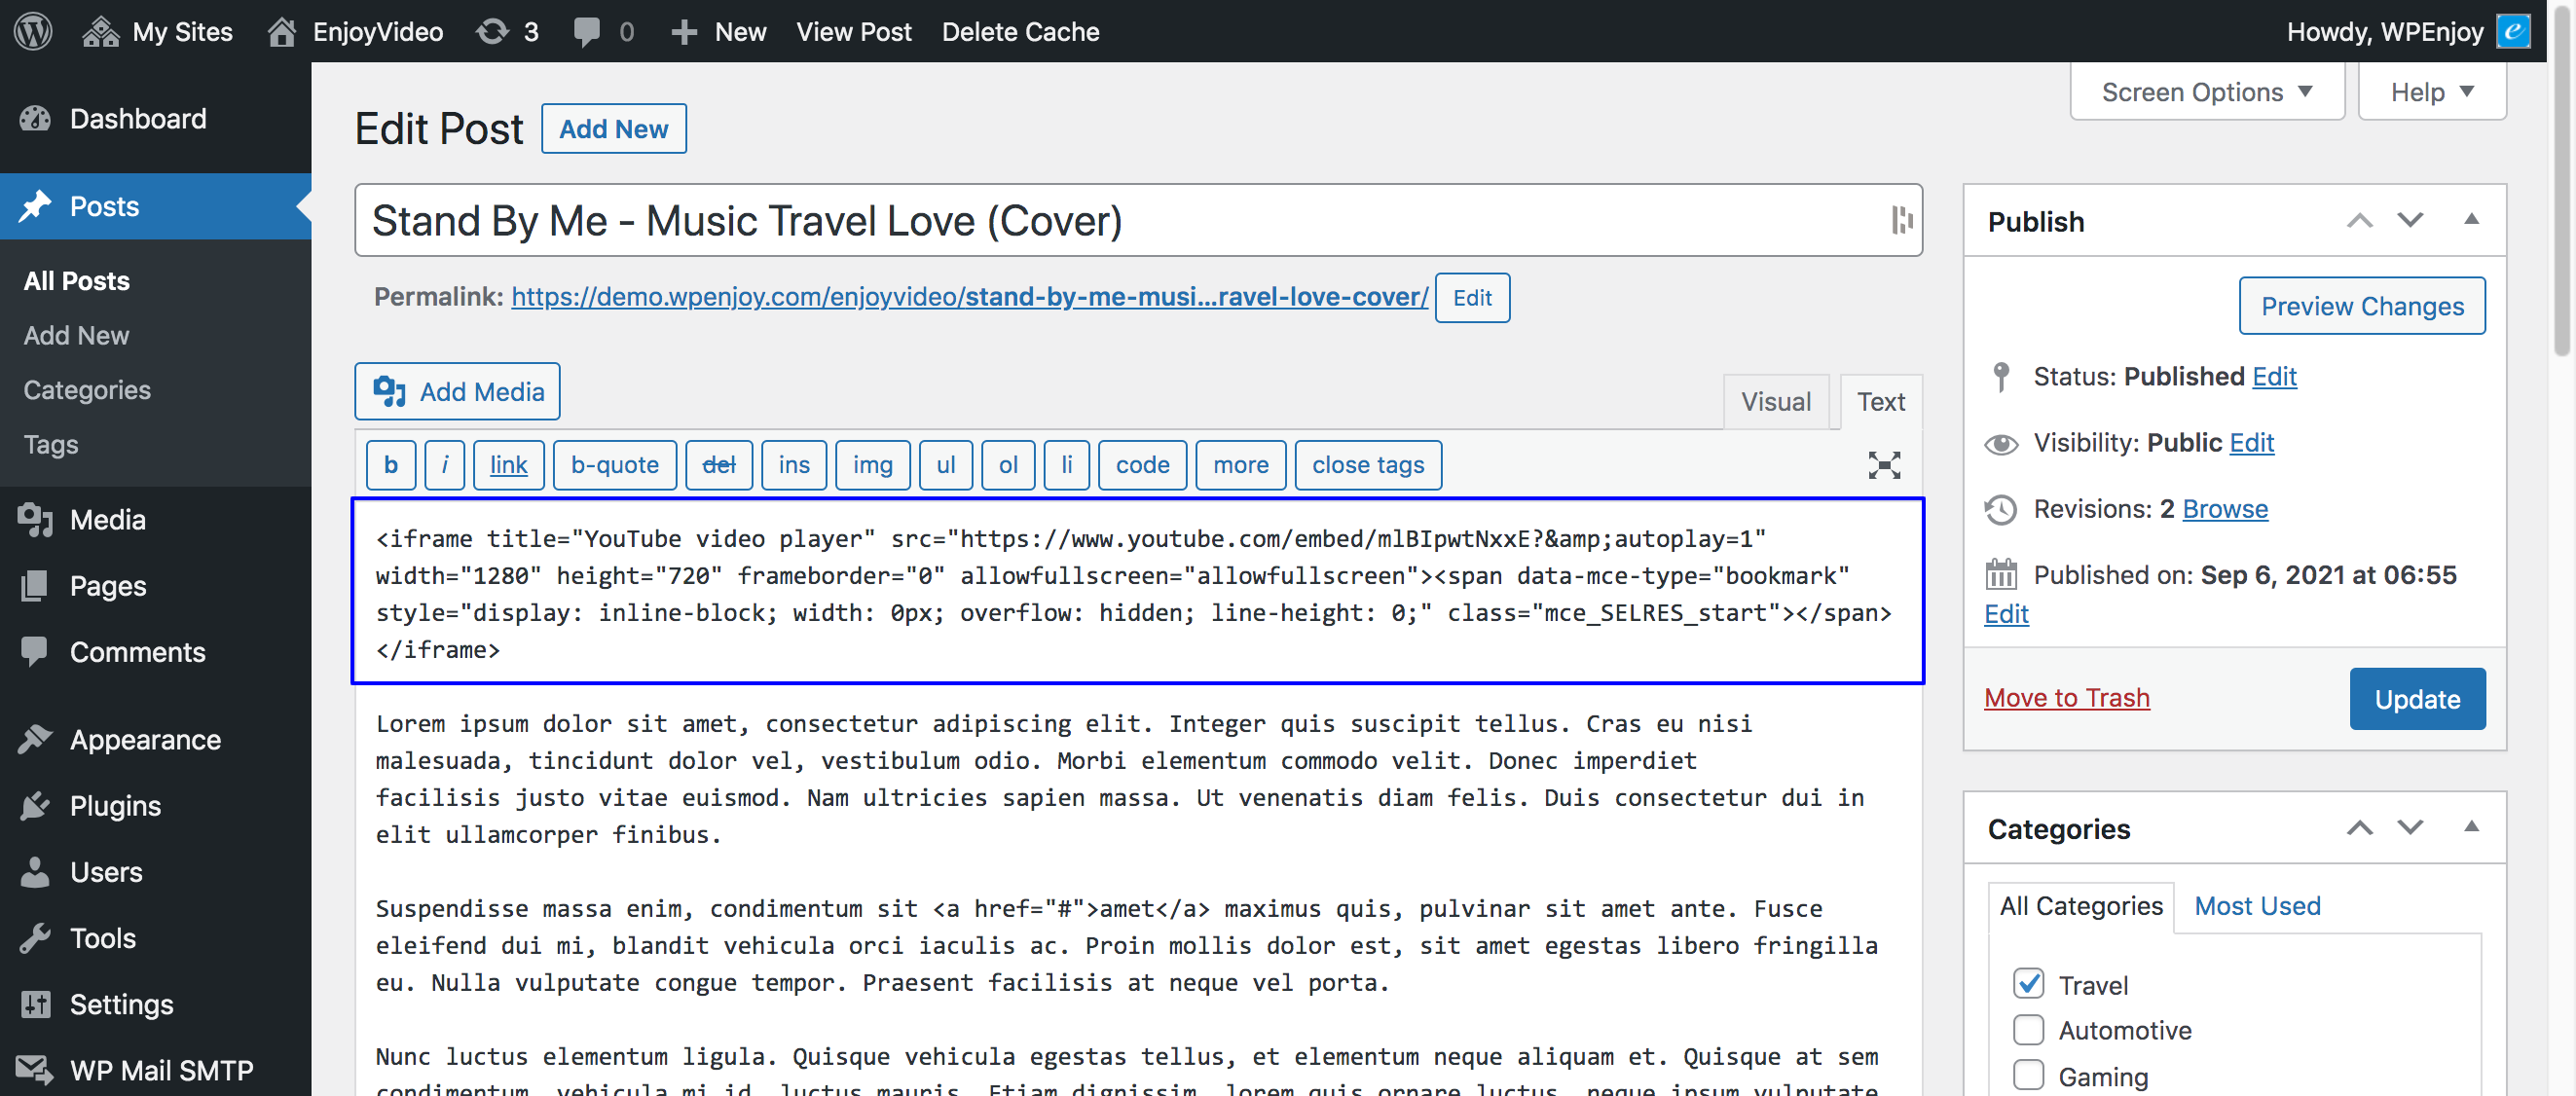
Task: Collapse the Categories panel
Action: [2471, 827]
